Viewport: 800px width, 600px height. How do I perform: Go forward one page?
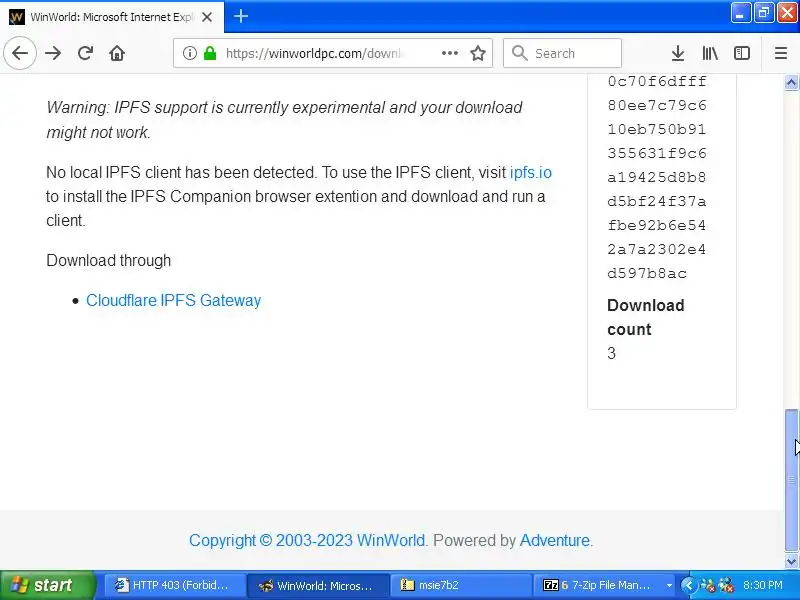click(x=53, y=53)
